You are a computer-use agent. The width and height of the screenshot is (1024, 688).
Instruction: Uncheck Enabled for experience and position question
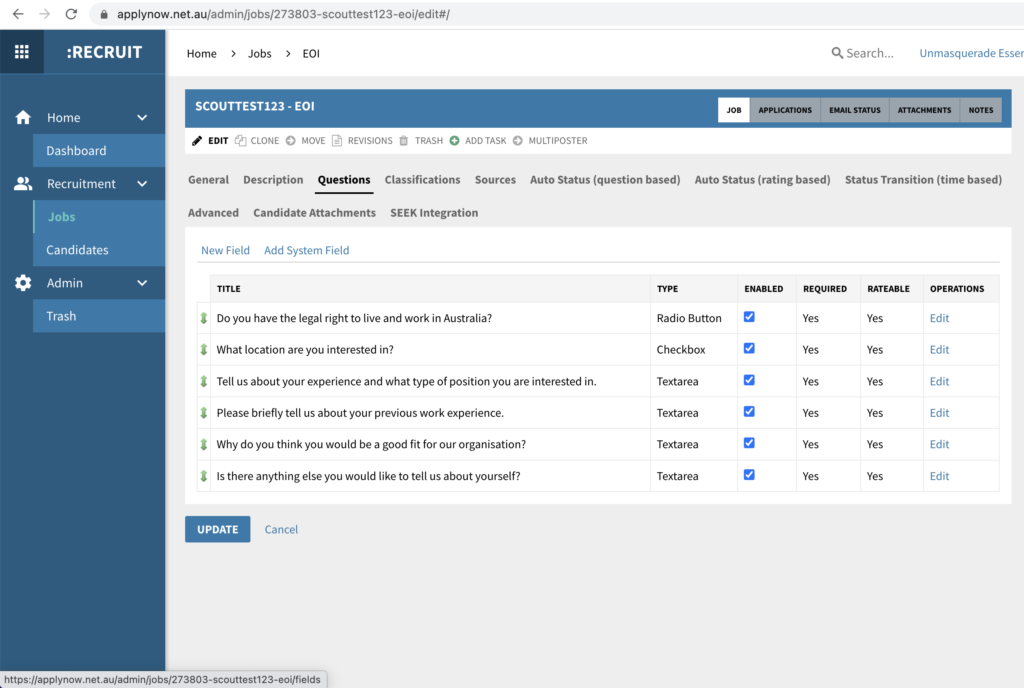click(x=749, y=380)
